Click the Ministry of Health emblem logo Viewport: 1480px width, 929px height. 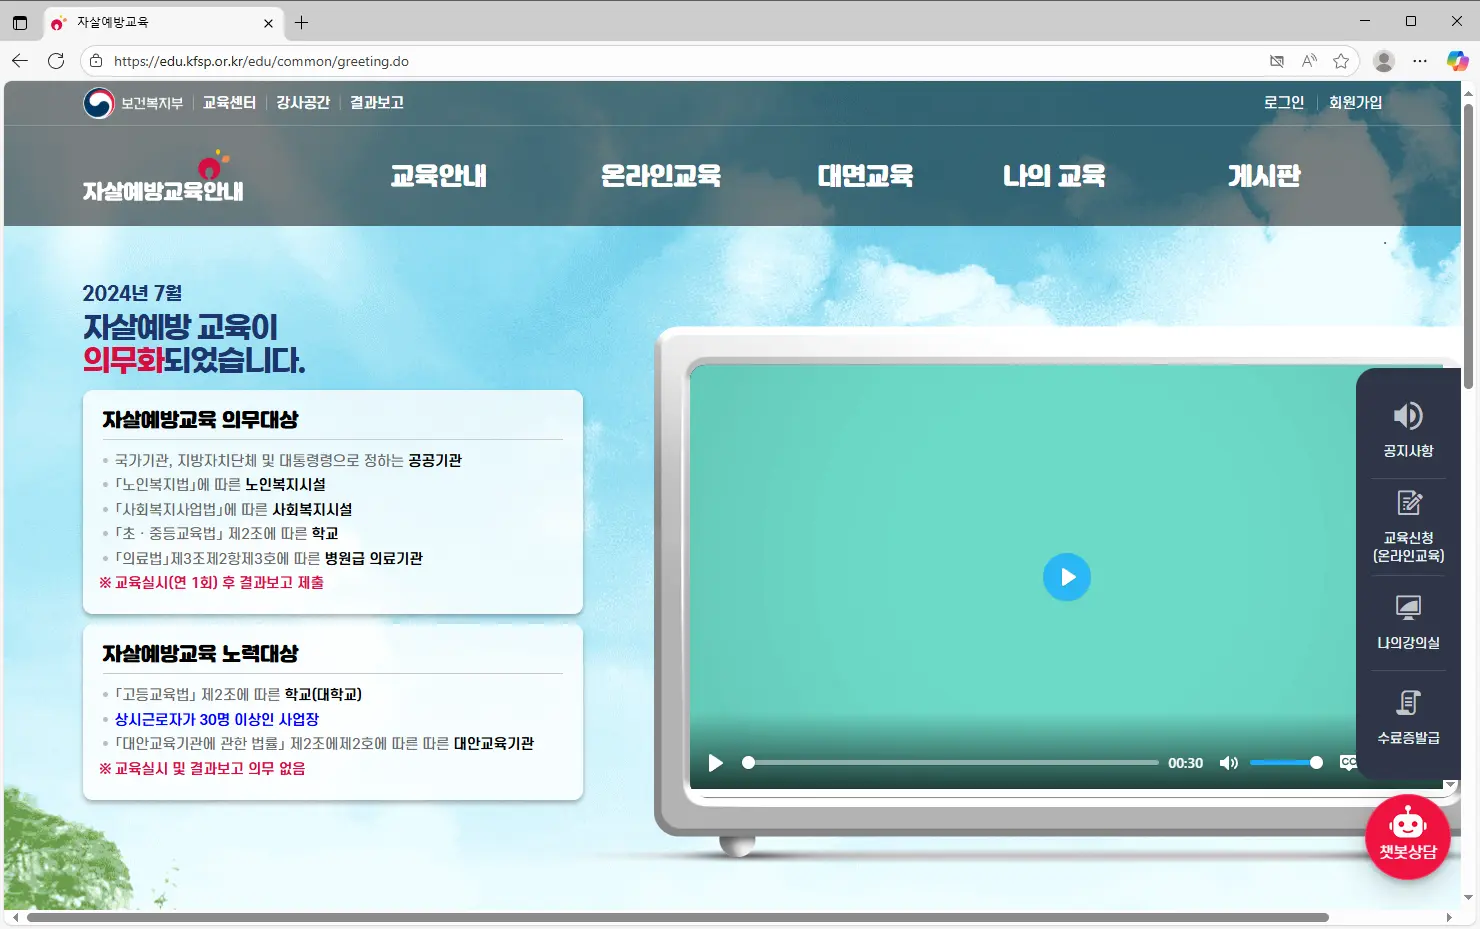[x=97, y=101]
